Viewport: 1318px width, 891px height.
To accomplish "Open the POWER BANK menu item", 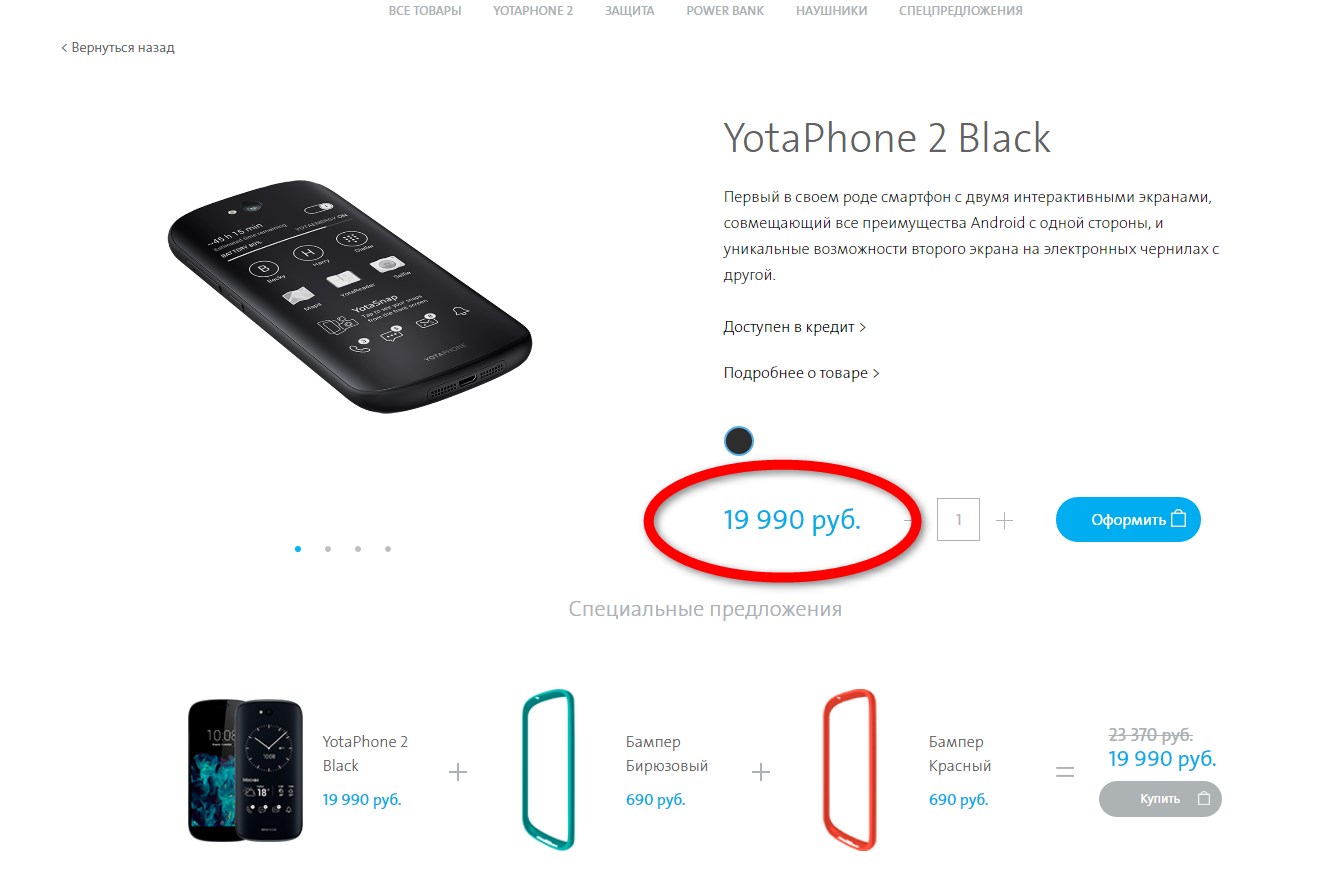I will coord(725,11).
